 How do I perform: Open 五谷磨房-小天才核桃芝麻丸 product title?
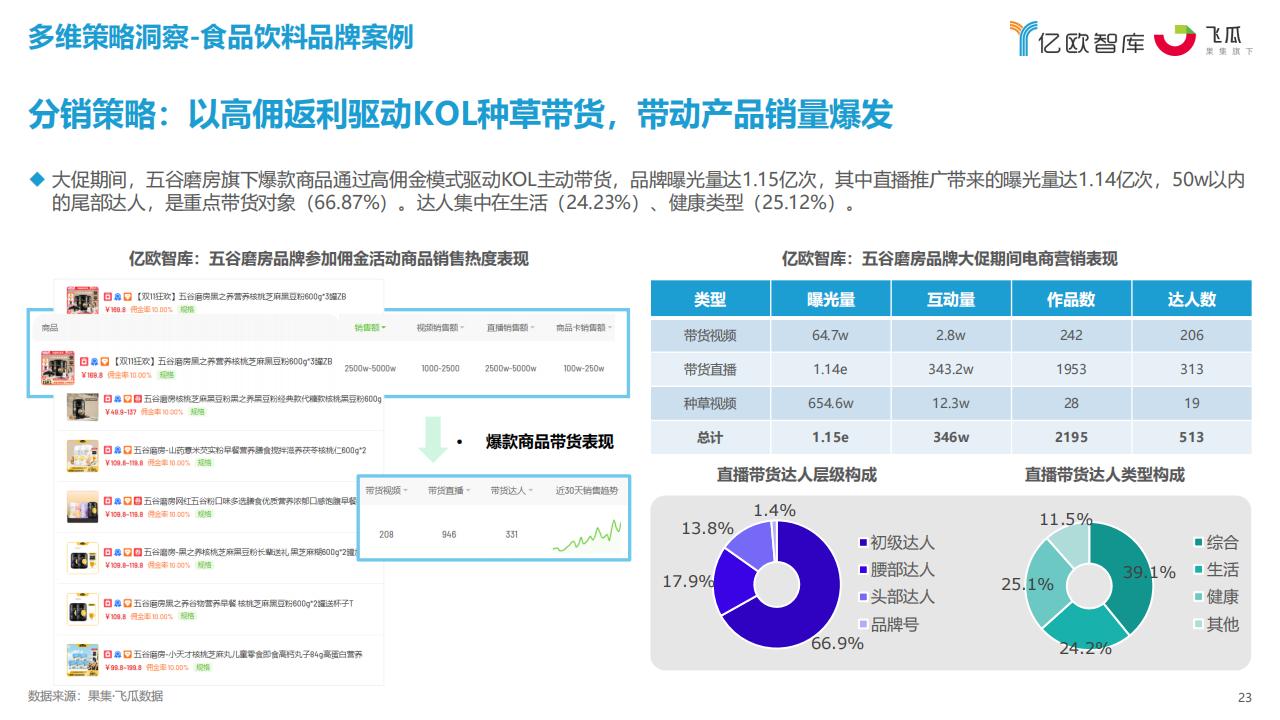click(248, 654)
